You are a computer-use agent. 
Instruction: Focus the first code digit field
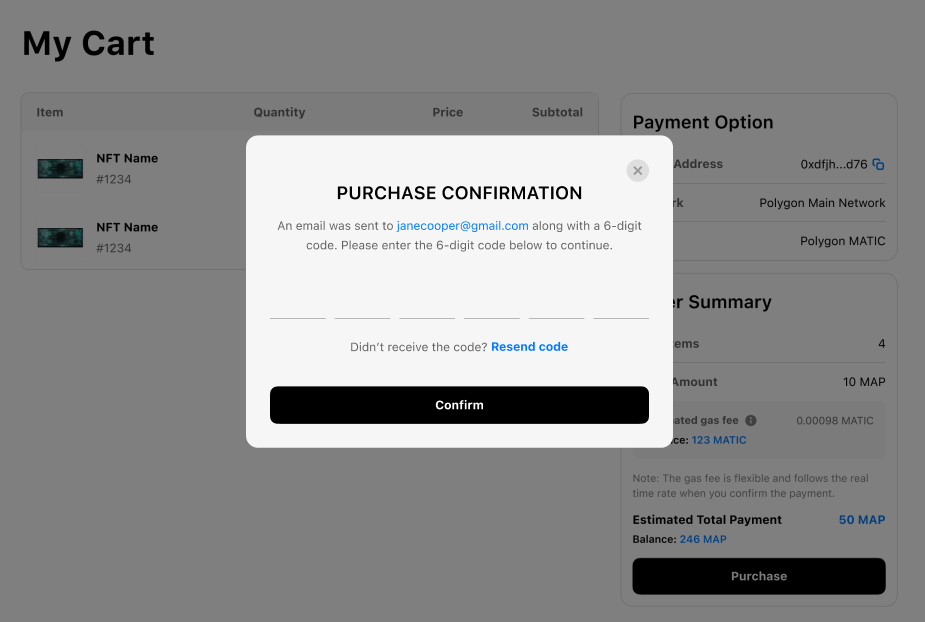[x=298, y=304]
